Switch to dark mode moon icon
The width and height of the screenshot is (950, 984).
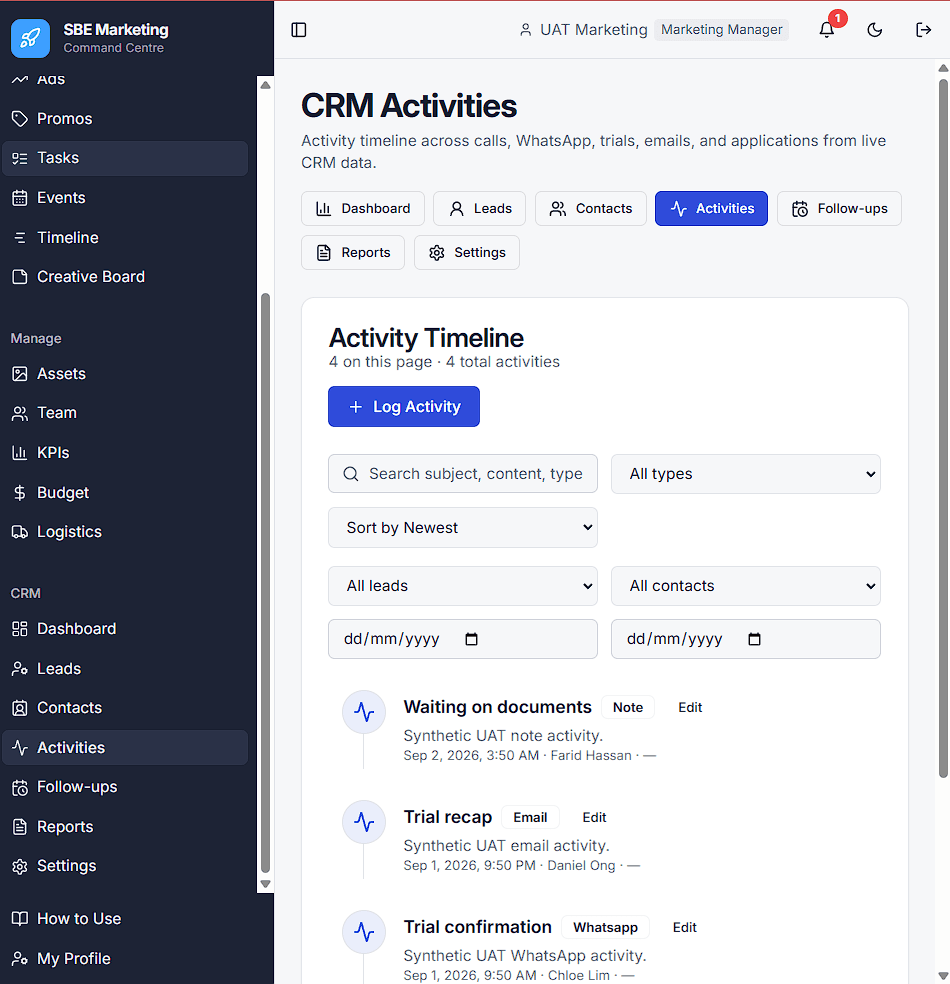tap(875, 30)
